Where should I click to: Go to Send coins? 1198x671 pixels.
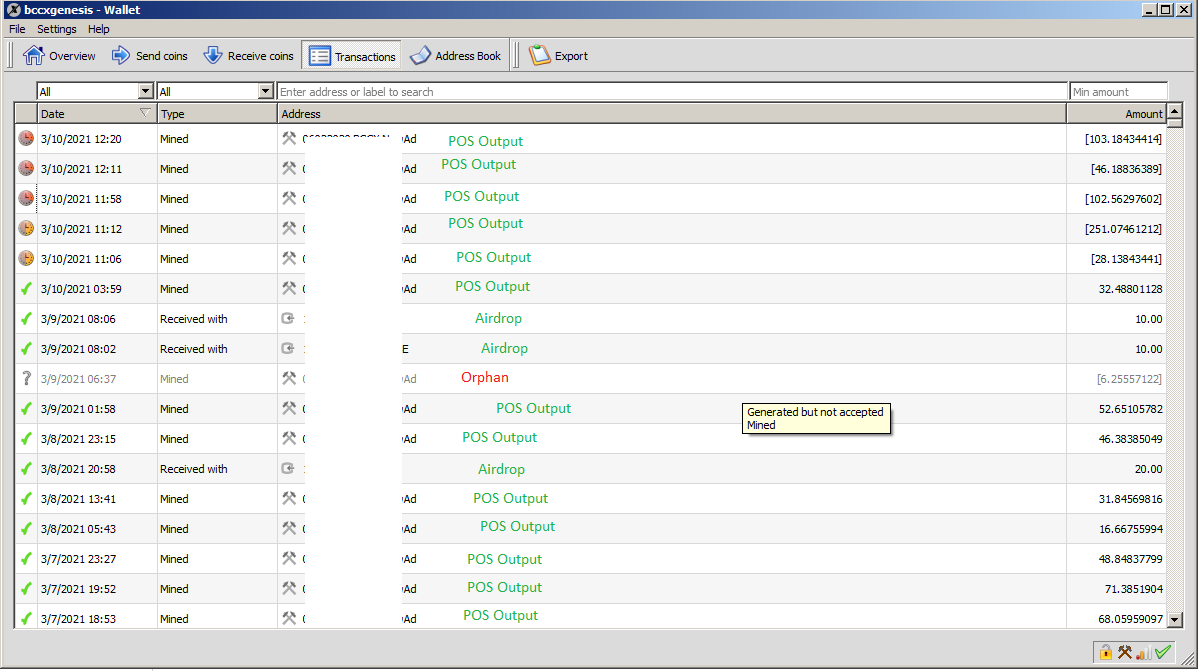149,56
